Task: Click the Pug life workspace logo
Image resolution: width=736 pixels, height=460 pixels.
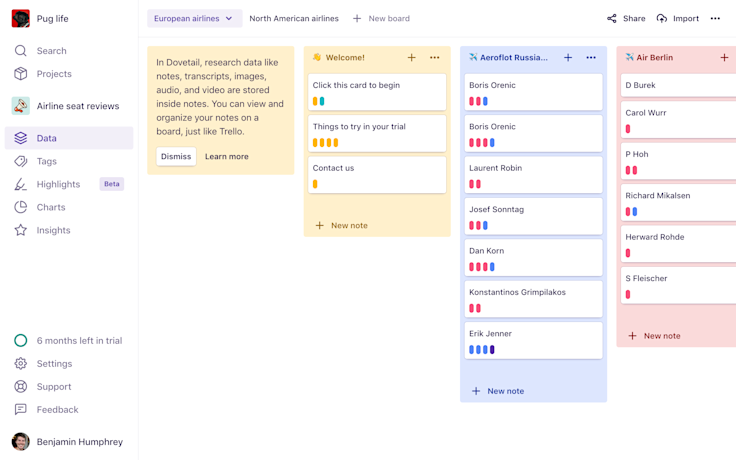Action: coord(21,18)
